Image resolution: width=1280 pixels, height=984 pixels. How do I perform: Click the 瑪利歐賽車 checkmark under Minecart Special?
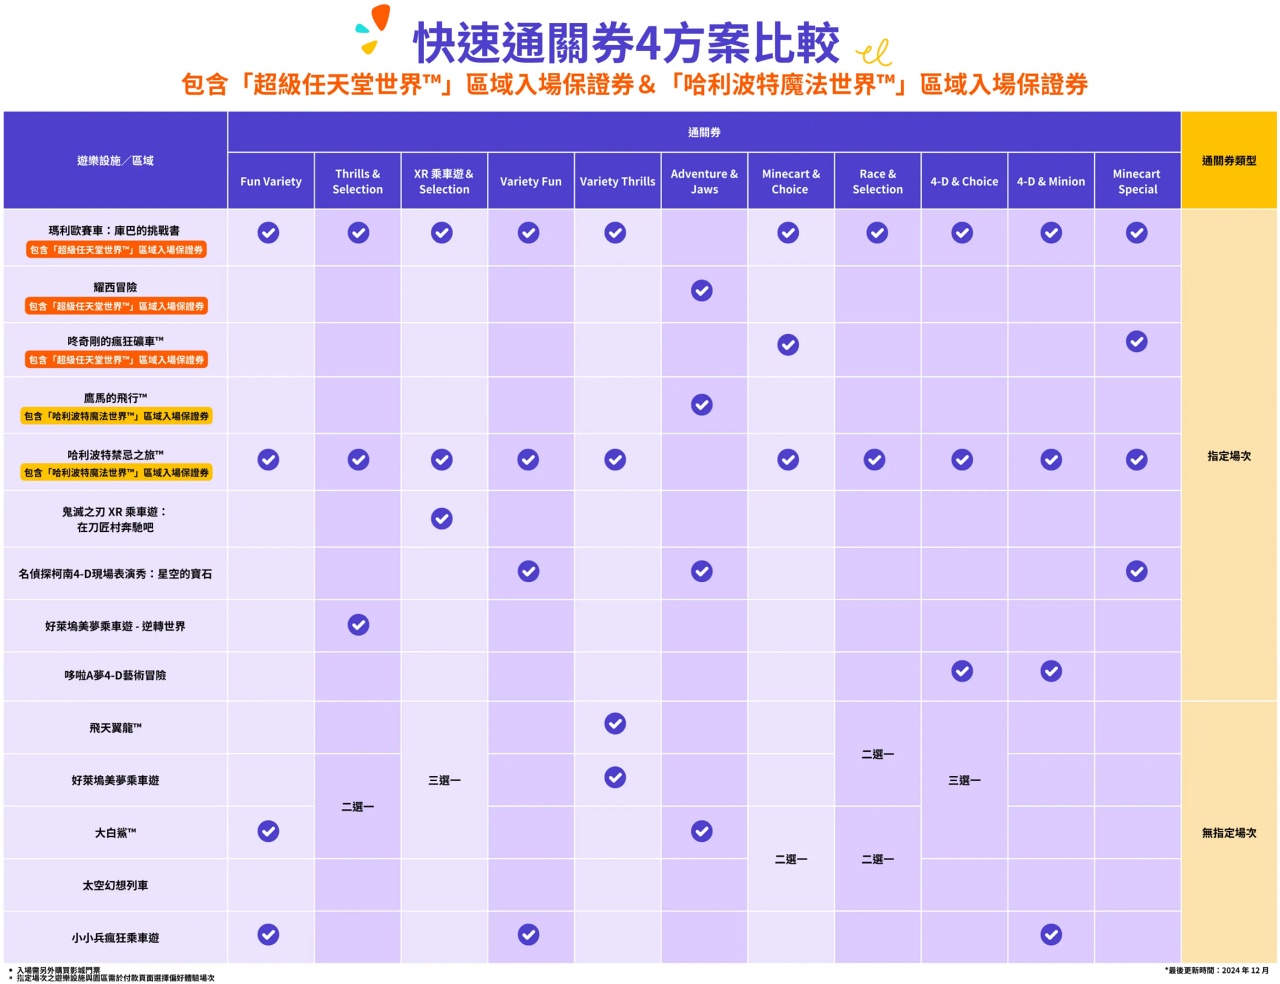(1137, 233)
